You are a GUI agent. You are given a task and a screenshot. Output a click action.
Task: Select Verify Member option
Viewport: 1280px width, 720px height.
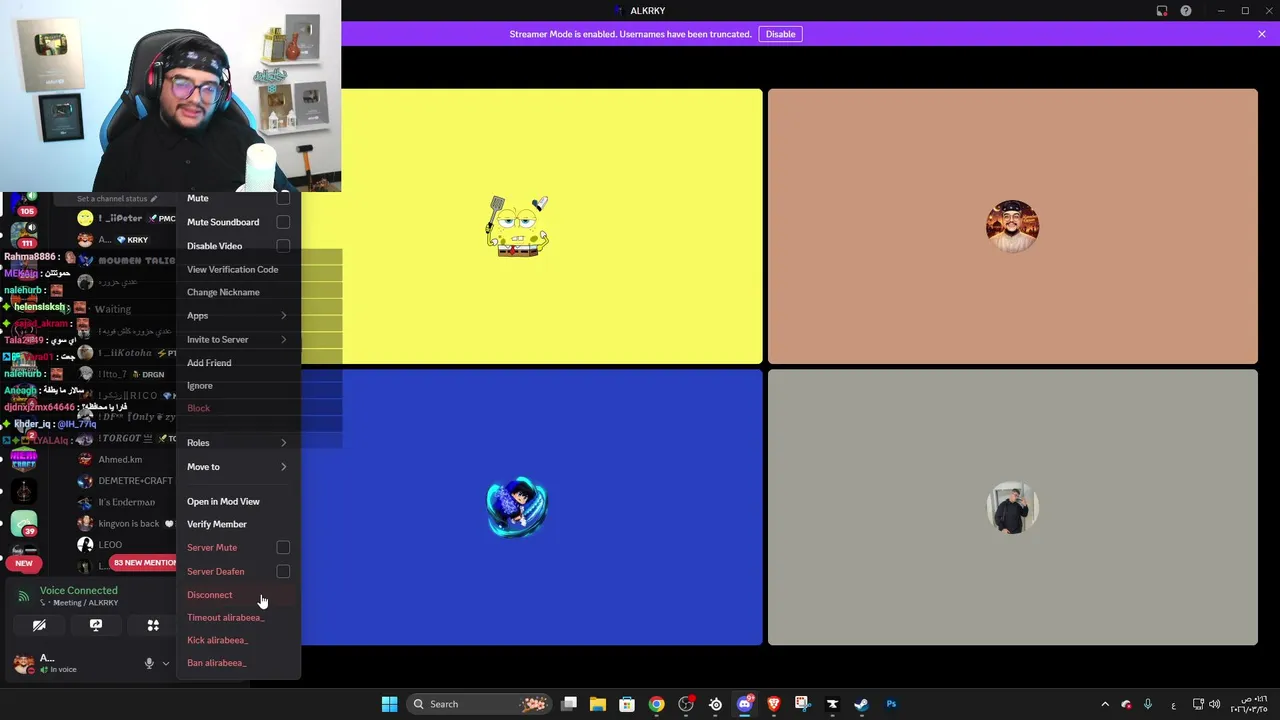(216, 525)
